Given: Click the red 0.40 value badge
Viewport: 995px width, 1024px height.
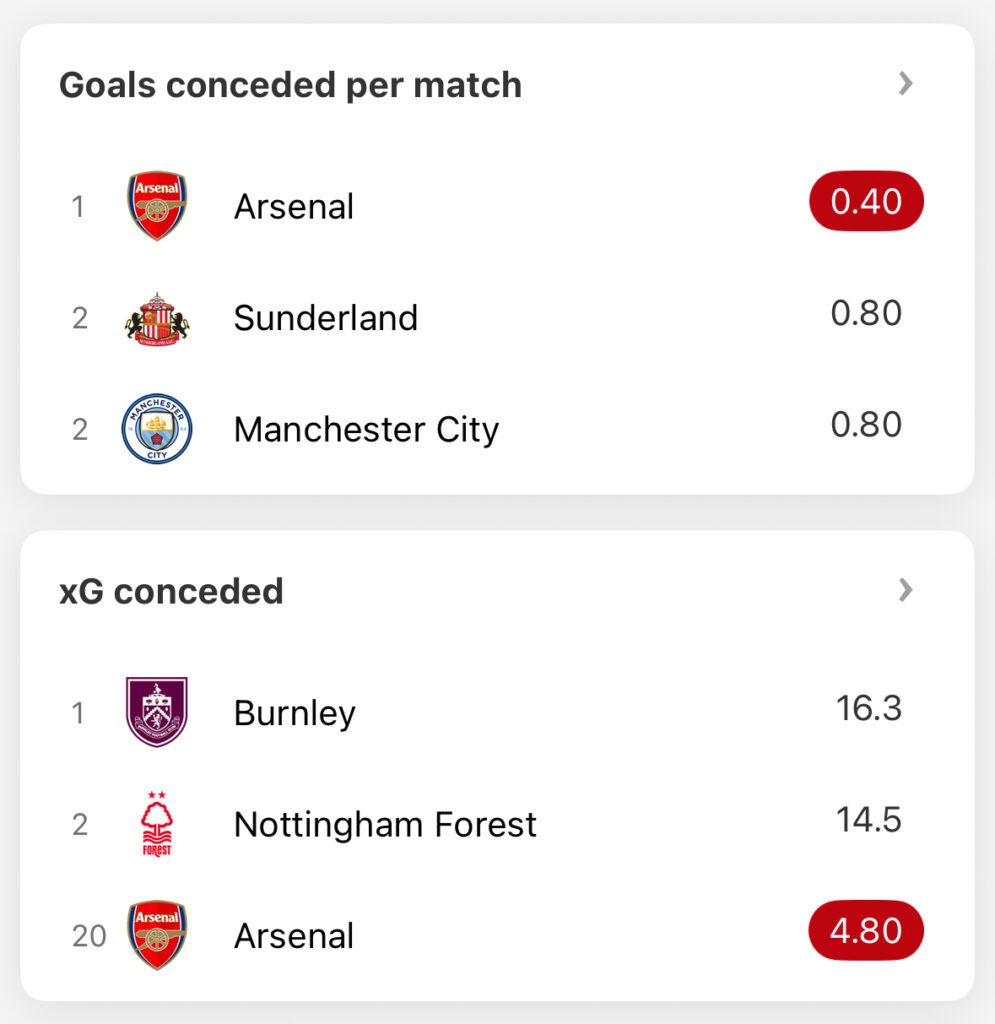Looking at the screenshot, I should coord(866,202).
